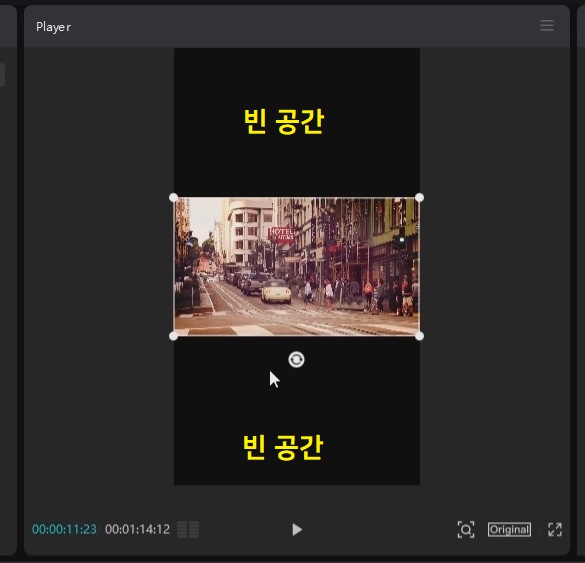Image resolution: width=585 pixels, height=563 pixels.
Task: Select the top-right corner resize handle
Action: click(419, 197)
